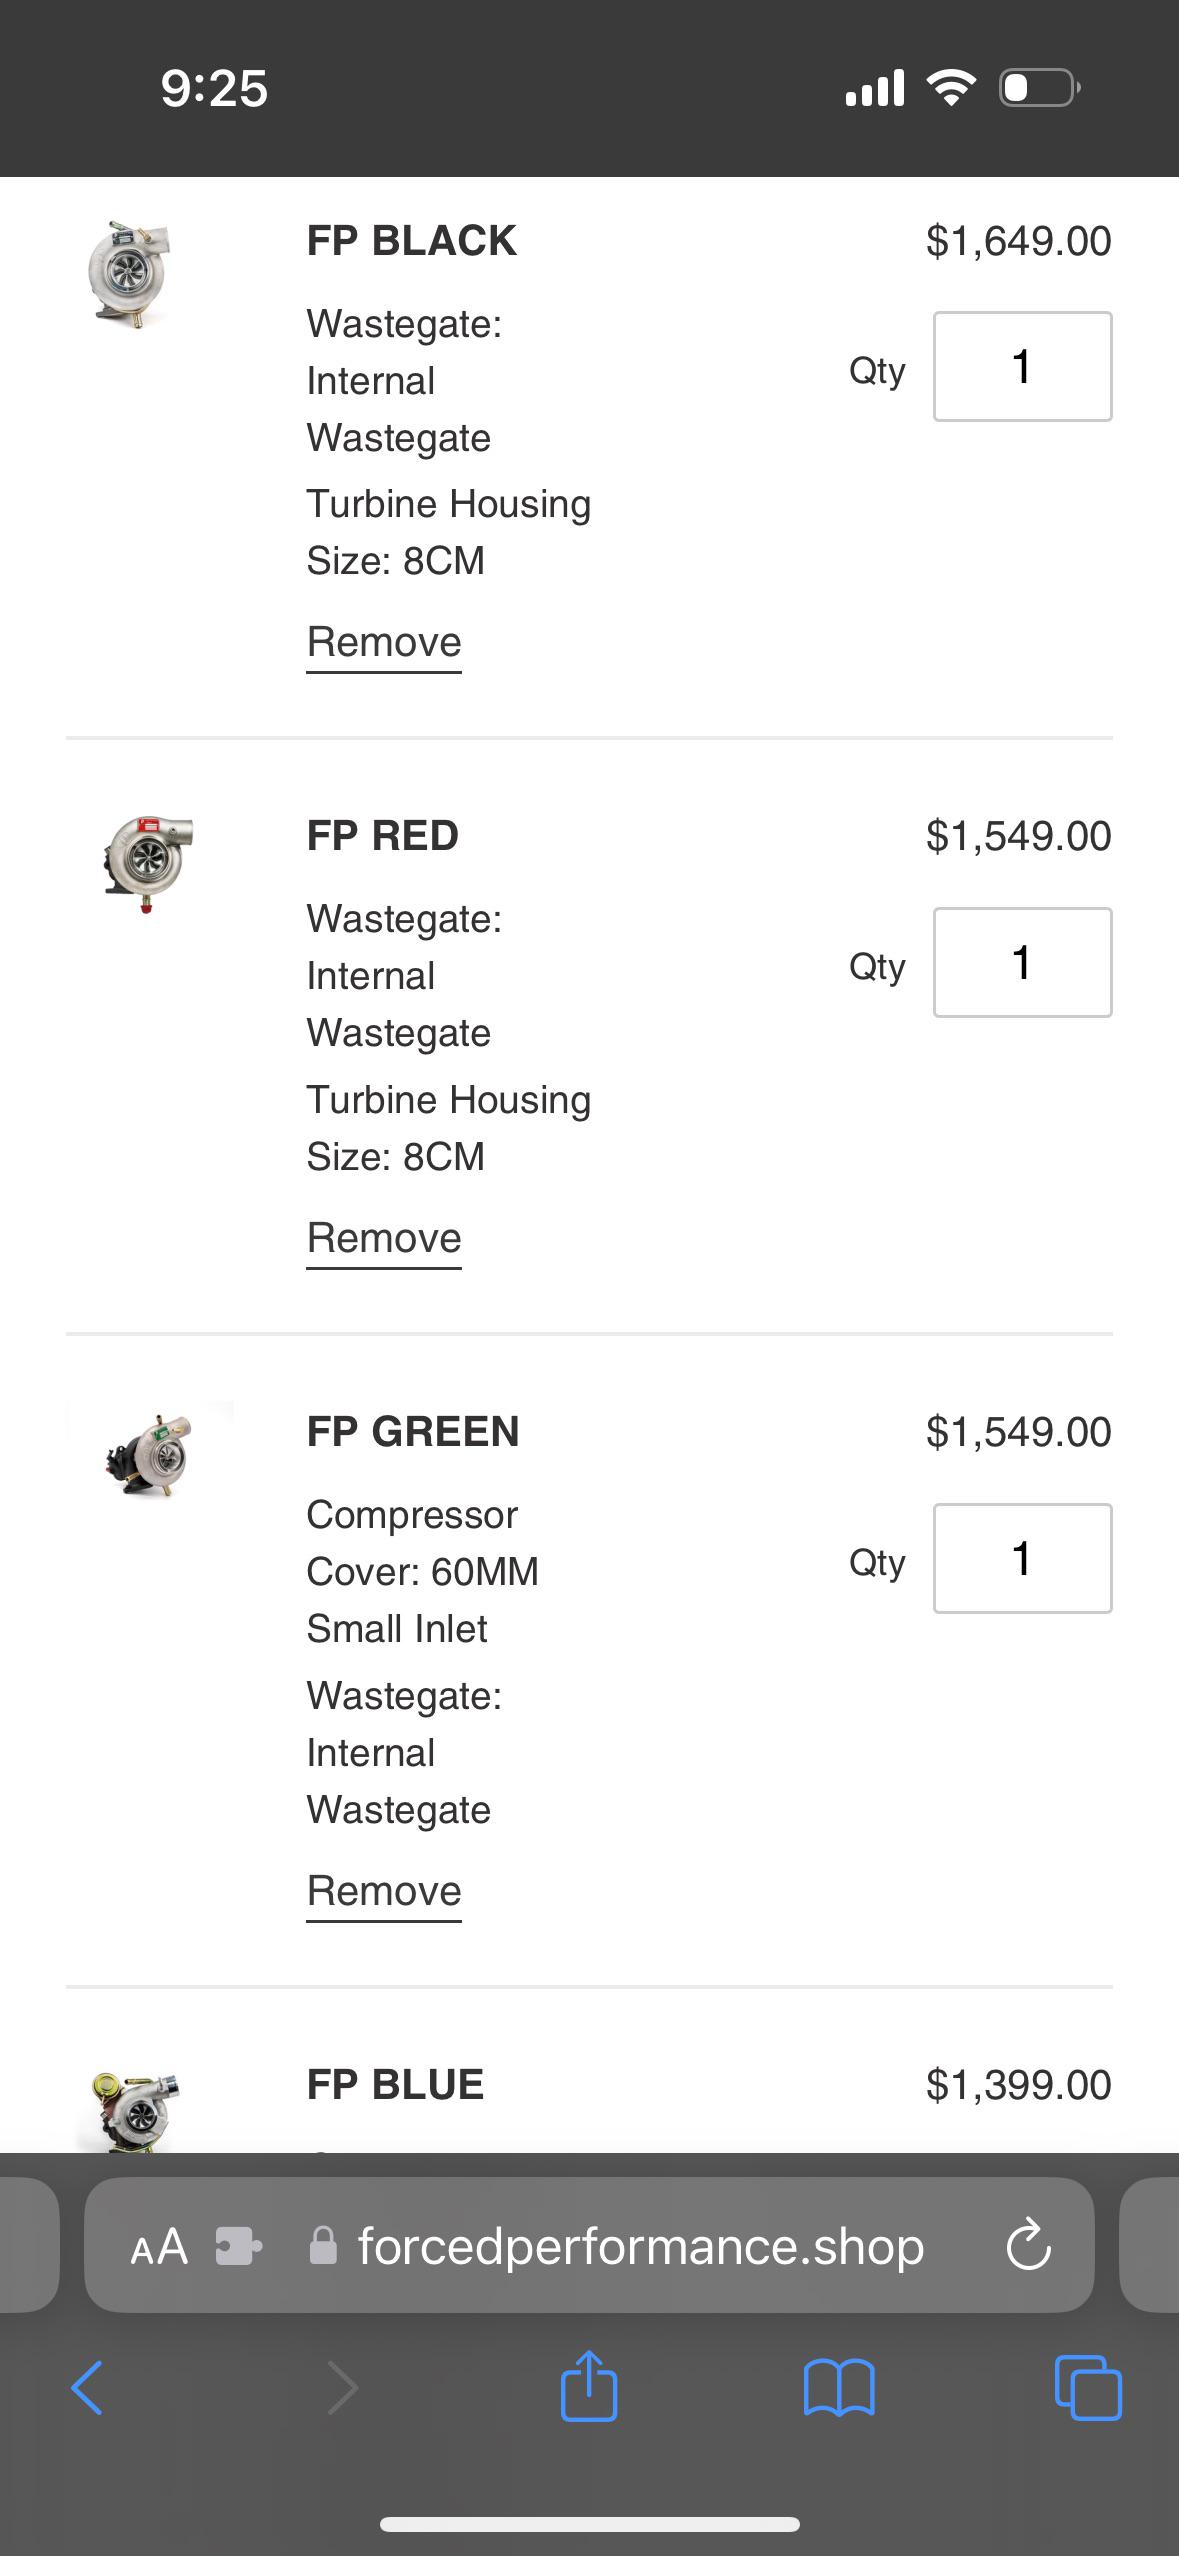Edit quantity field for FP RED
Screen dimensions: 1179x2556
(1022, 962)
